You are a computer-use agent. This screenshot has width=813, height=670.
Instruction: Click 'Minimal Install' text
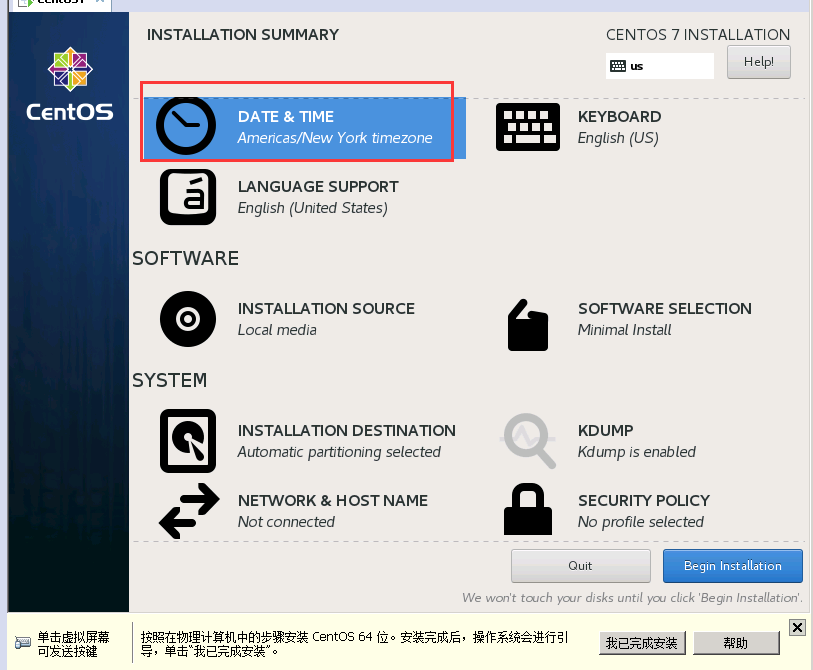tap(624, 330)
